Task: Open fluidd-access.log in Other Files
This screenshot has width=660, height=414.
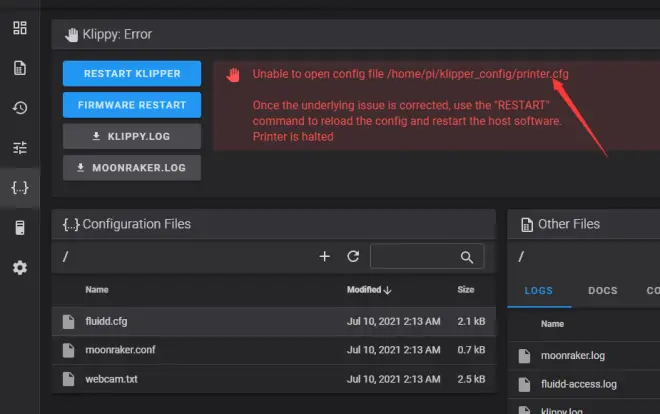Action: (579, 384)
